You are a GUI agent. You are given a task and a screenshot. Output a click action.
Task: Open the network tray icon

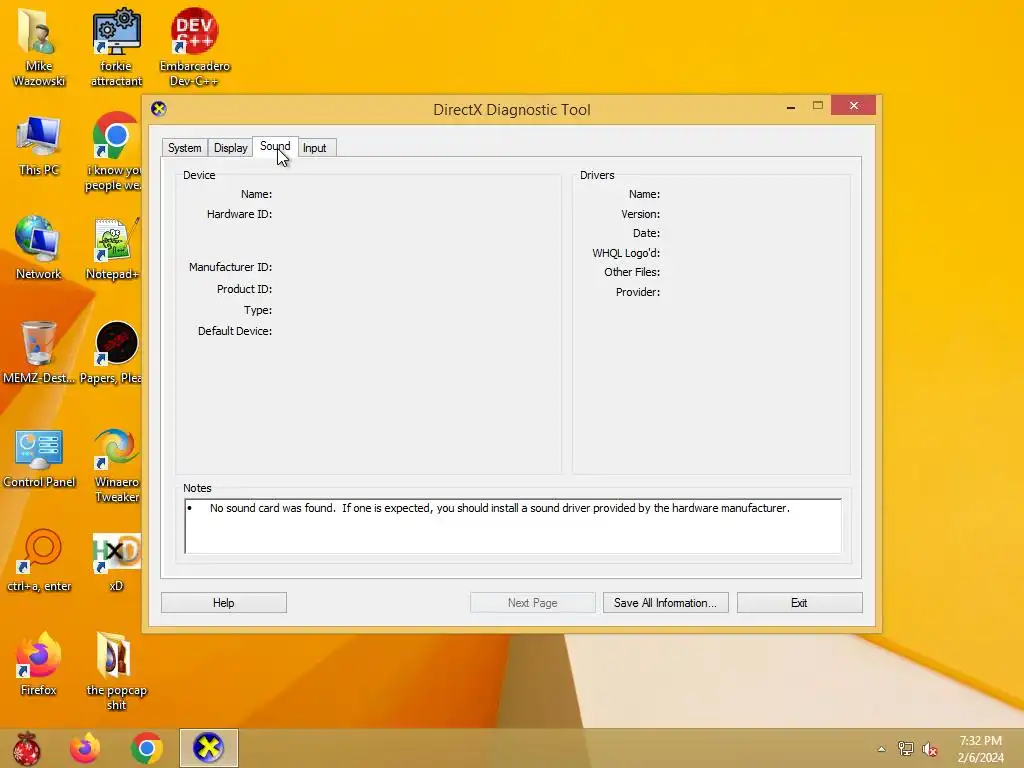click(x=906, y=749)
